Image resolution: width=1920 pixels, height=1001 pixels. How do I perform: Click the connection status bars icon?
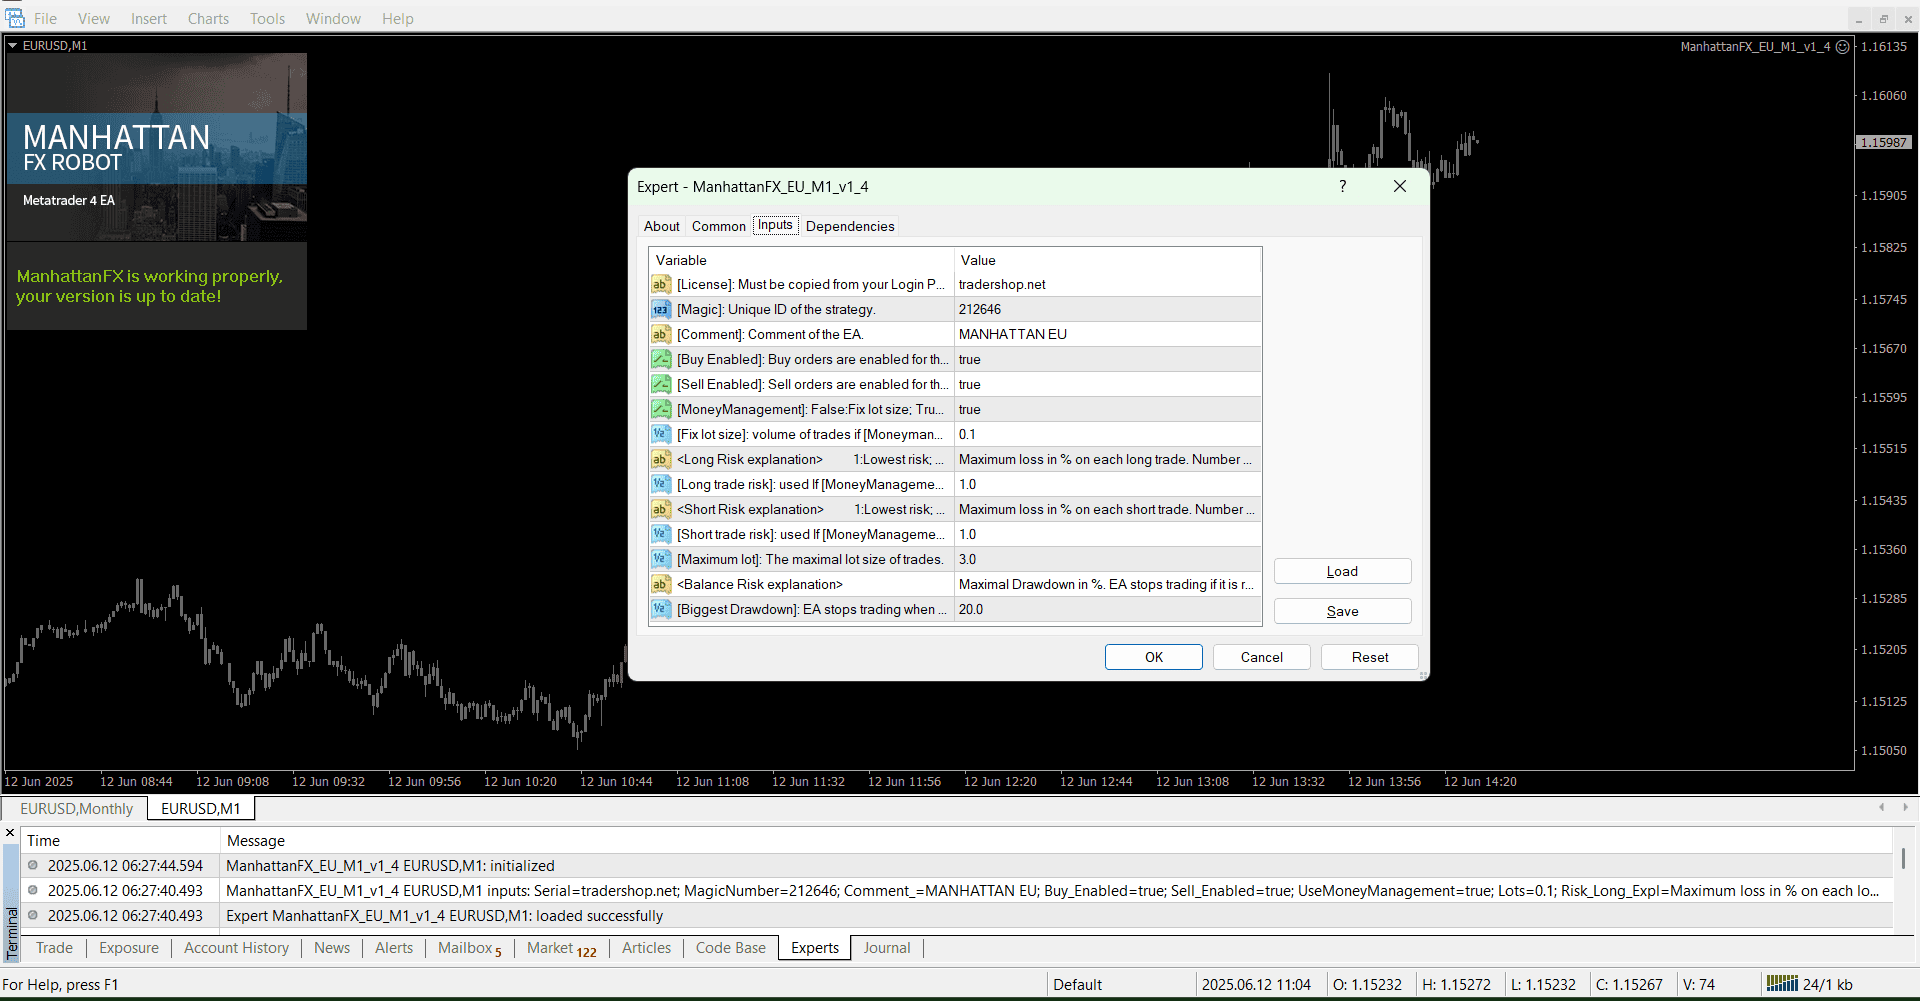click(1782, 983)
